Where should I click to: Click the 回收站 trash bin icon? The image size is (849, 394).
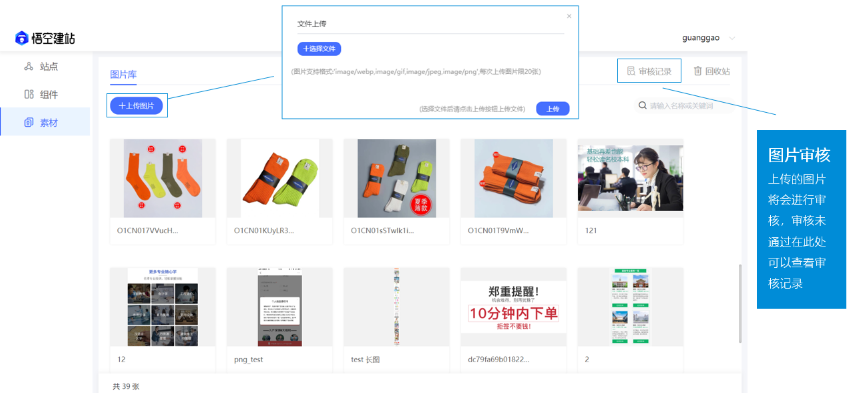698,71
